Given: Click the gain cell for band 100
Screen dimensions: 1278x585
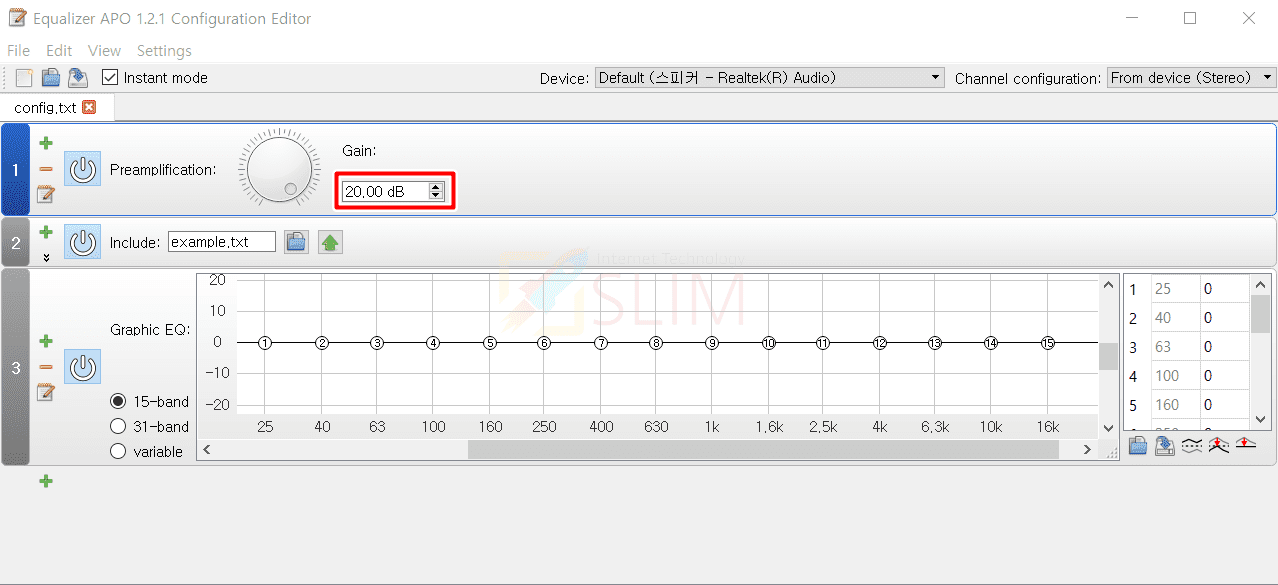Looking at the screenshot, I should 1224,376.
